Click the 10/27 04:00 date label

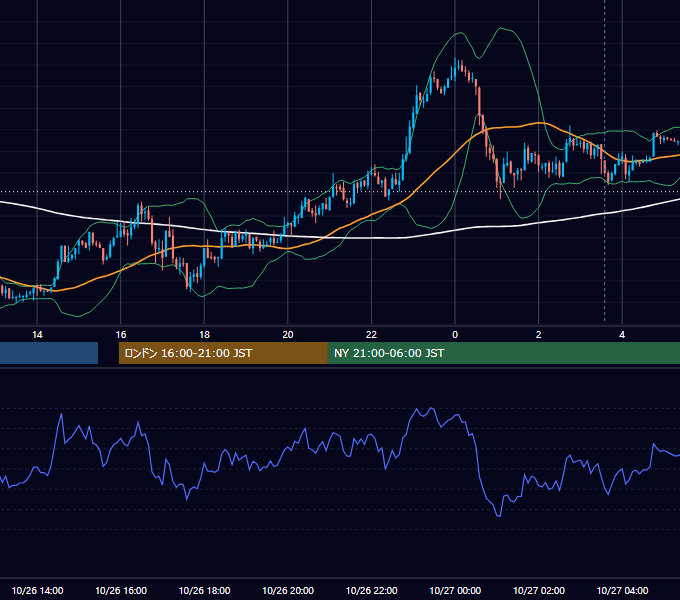(622, 590)
